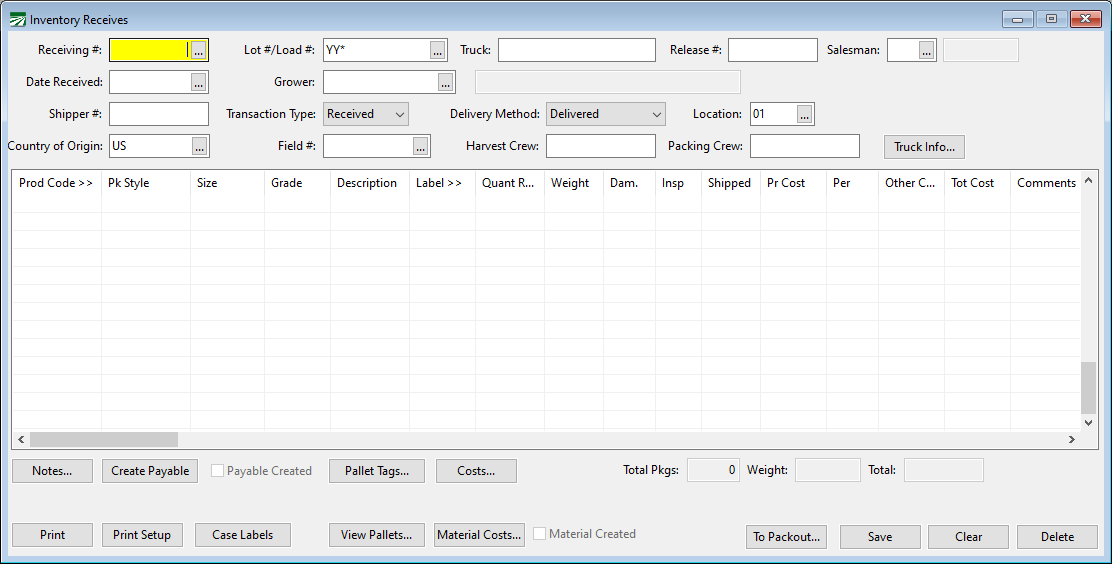The width and height of the screenshot is (1112, 564).
Task: Click the Lot #/Load # lookup ellipsis
Action: pos(438,50)
